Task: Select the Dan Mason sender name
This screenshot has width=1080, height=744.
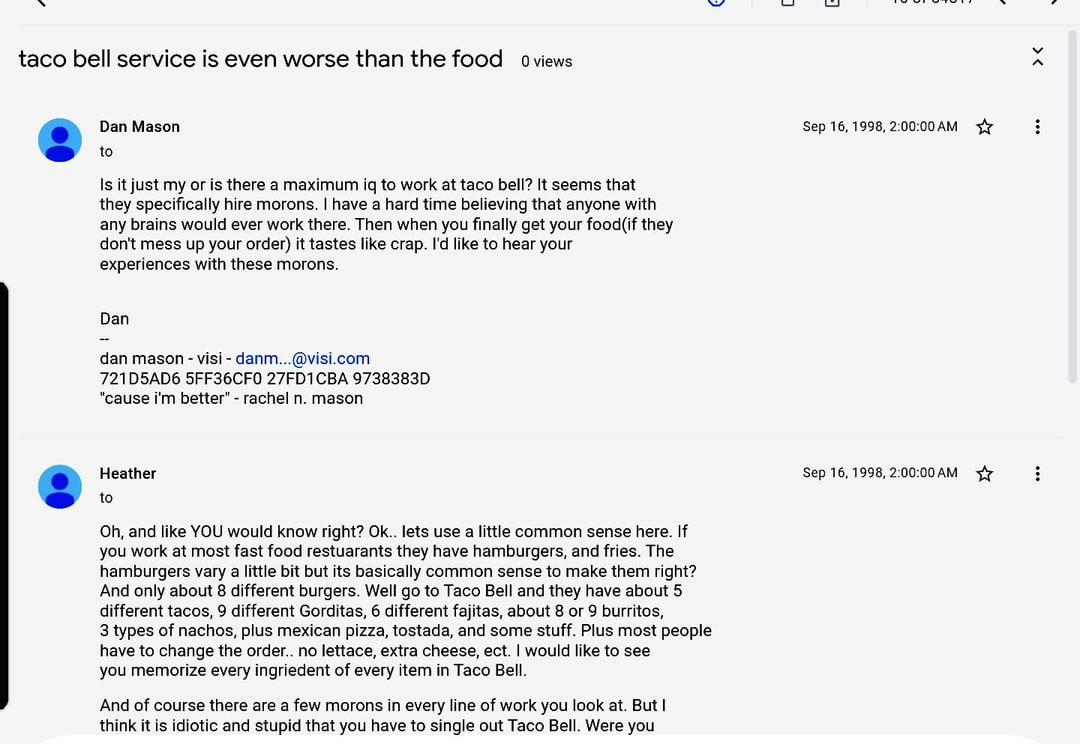Action: (x=140, y=127)
